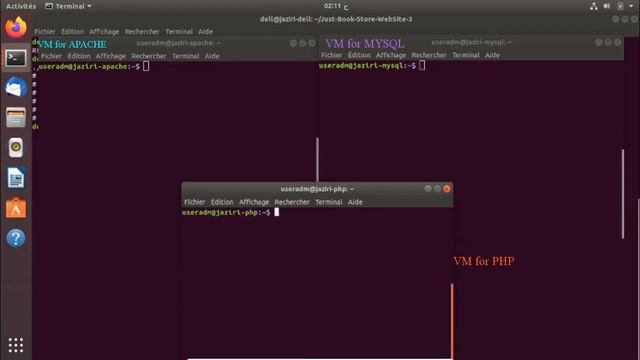Click the battery/power icon in top bar
This screenshot has width=640, height=360.
point(620,6)
